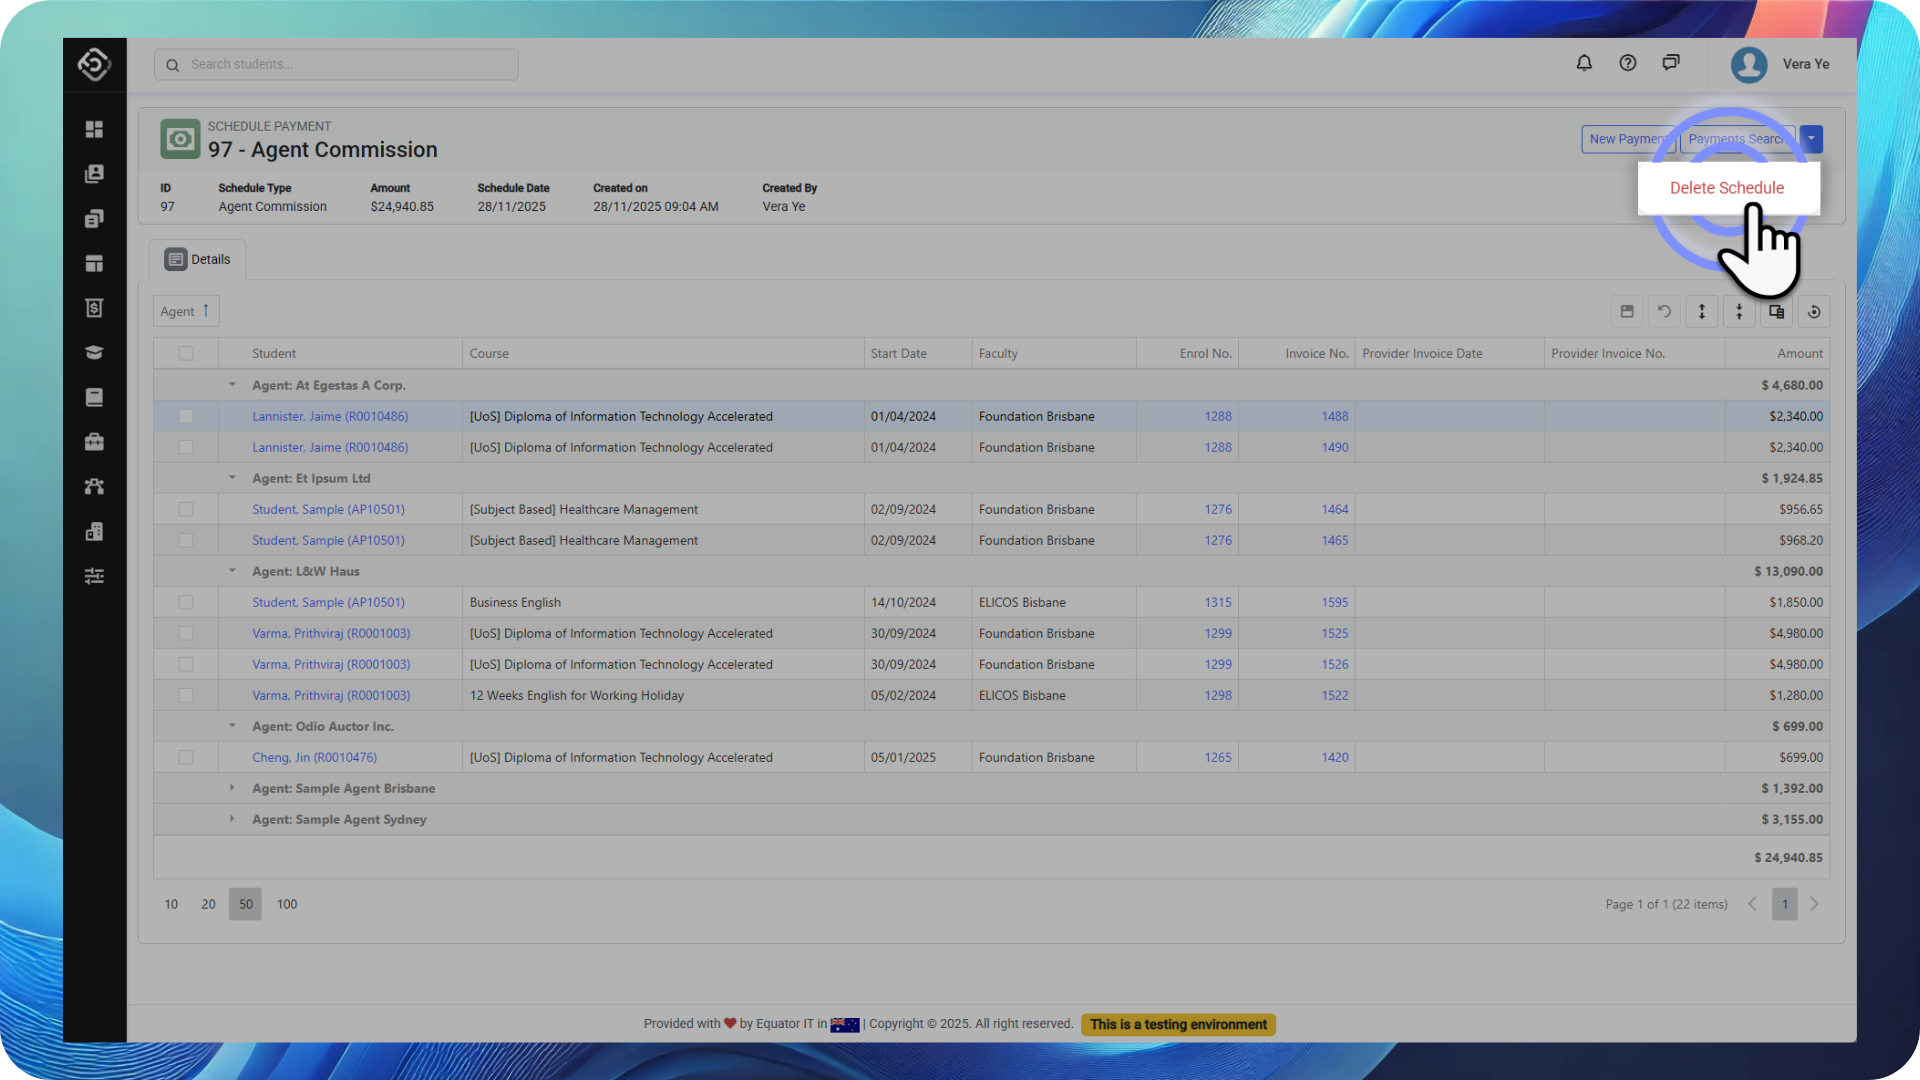
Task: Click the grid undo/revert icon
Action: tap(1664, 311)
